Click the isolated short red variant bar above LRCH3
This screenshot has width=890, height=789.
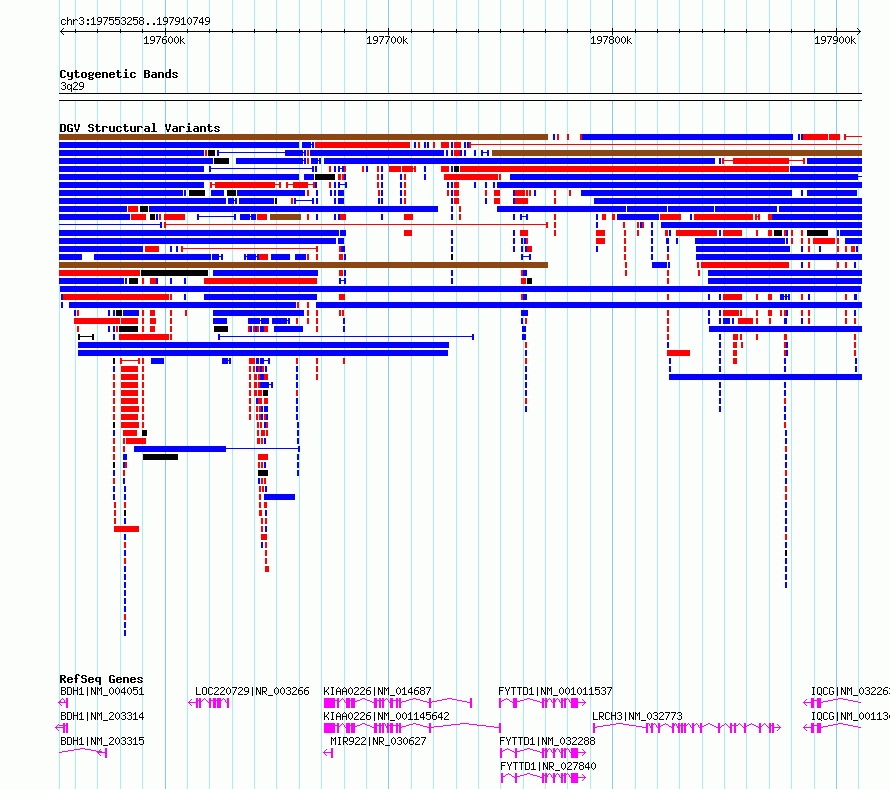[678, 353]
